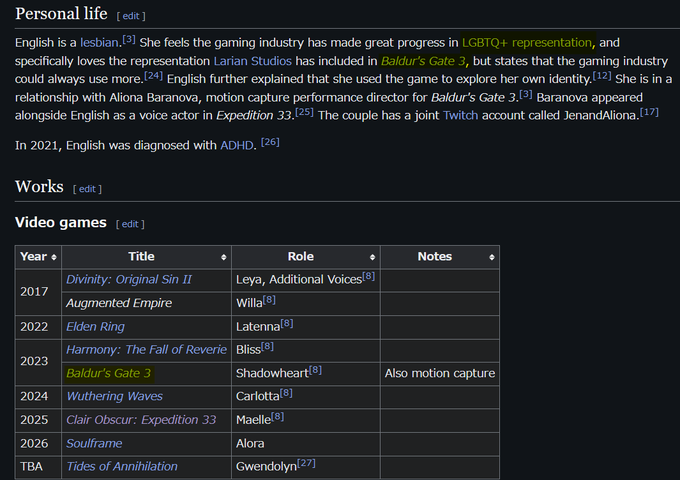Sort table by the Role column arrows
The width and height of the screenshot is (680, 480).
coord(372,257)
